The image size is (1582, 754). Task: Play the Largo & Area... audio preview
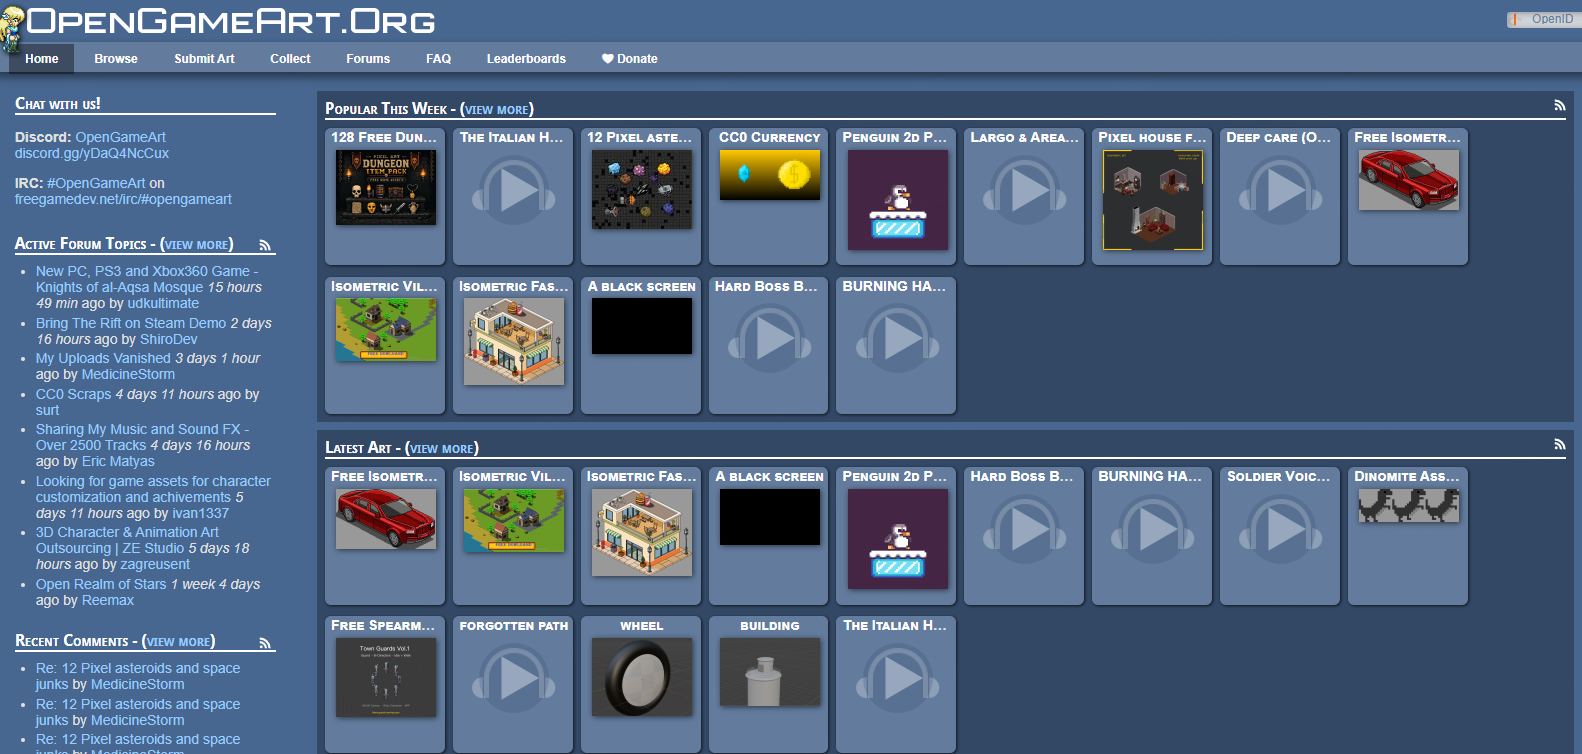click(x=1025, y=190)
